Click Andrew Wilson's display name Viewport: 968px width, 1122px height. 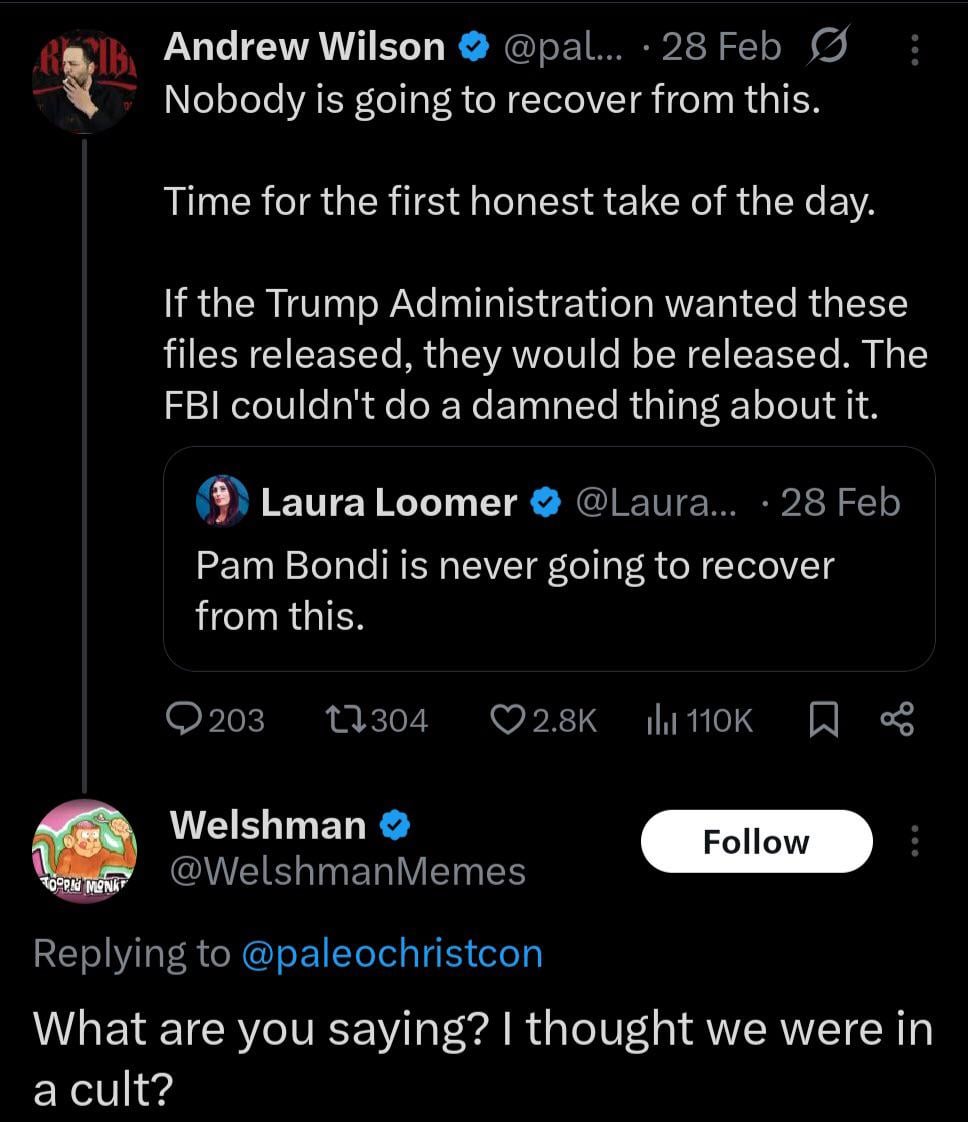(304, 47)
